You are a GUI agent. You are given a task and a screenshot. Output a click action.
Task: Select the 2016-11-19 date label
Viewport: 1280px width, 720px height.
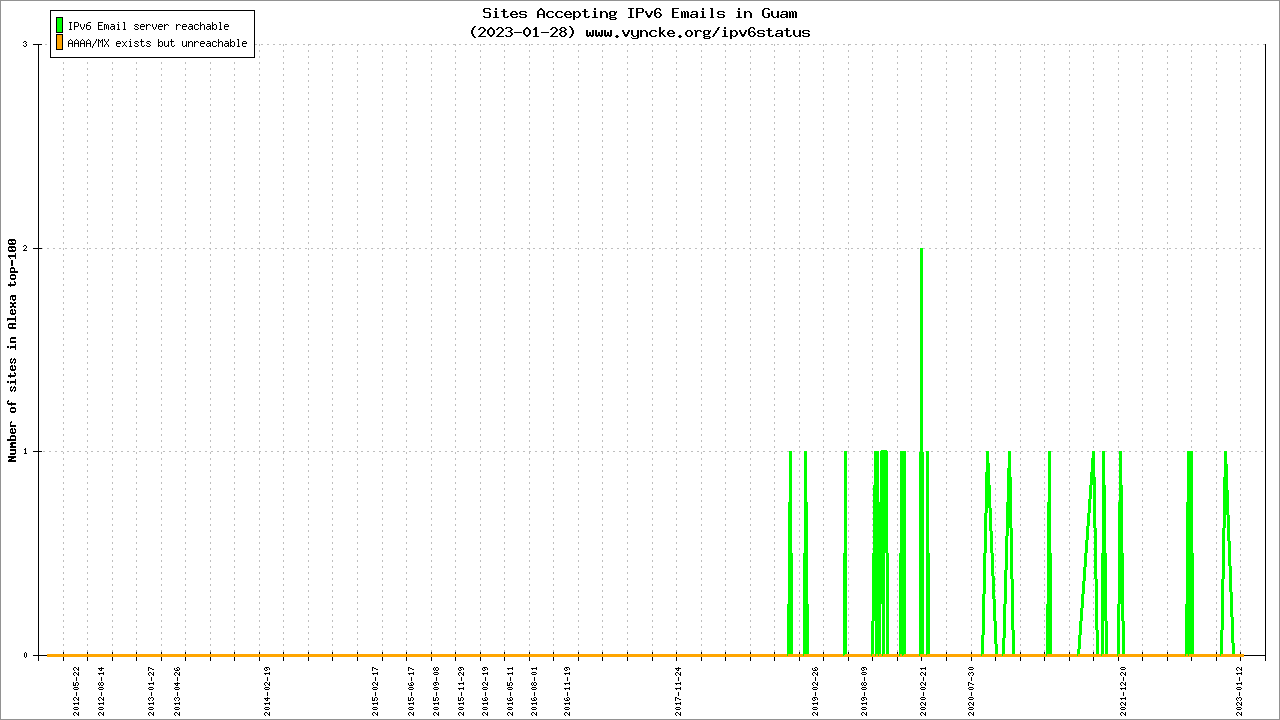567,692
